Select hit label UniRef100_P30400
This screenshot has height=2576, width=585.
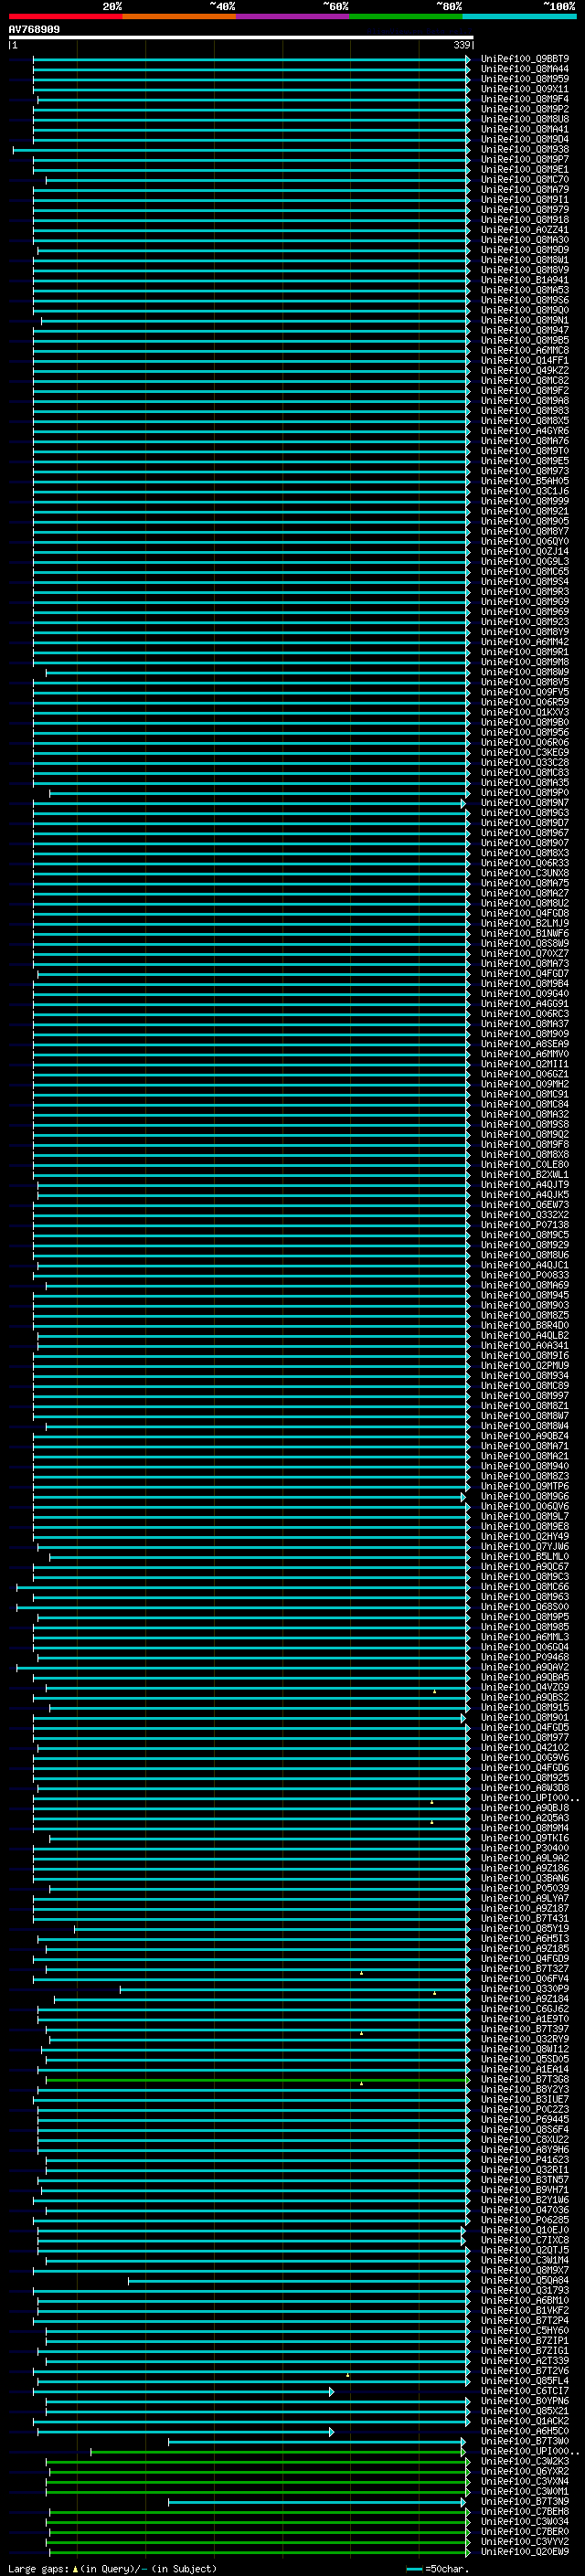point(524,1849)
